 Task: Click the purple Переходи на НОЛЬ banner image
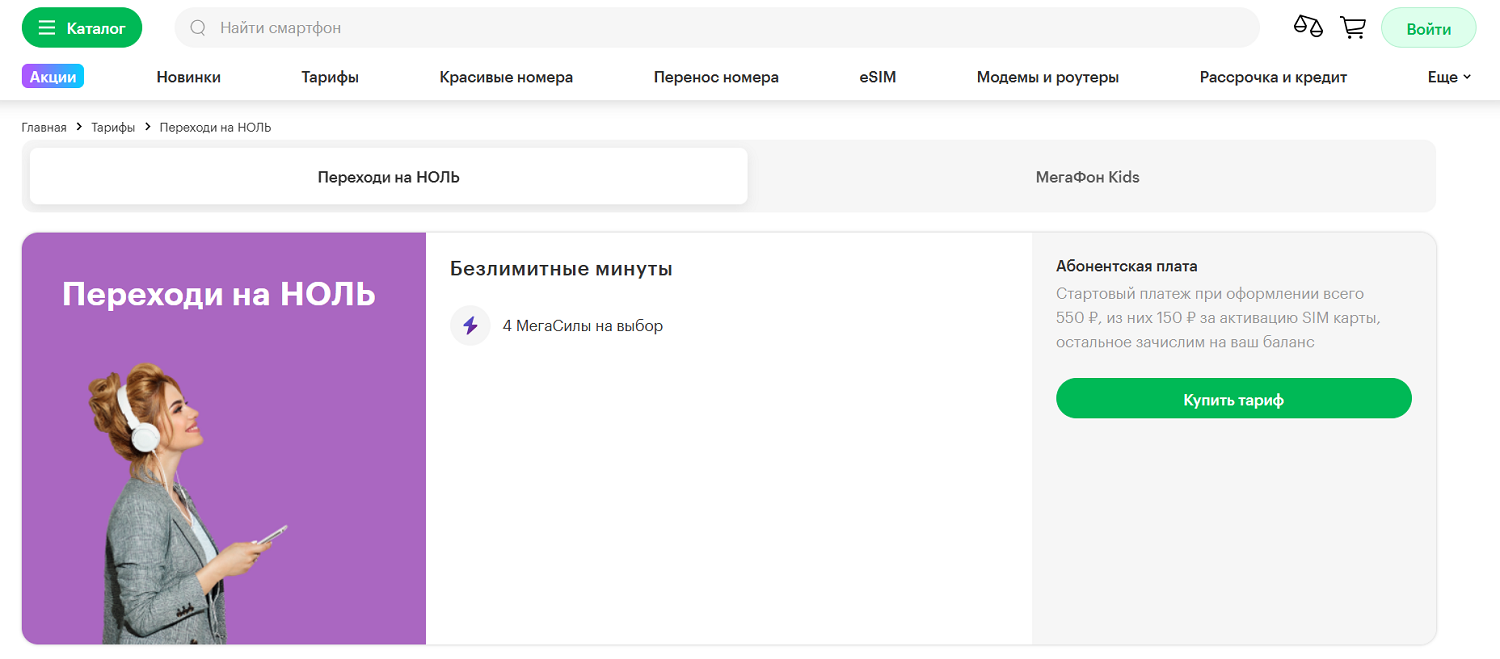click(224, 438)
